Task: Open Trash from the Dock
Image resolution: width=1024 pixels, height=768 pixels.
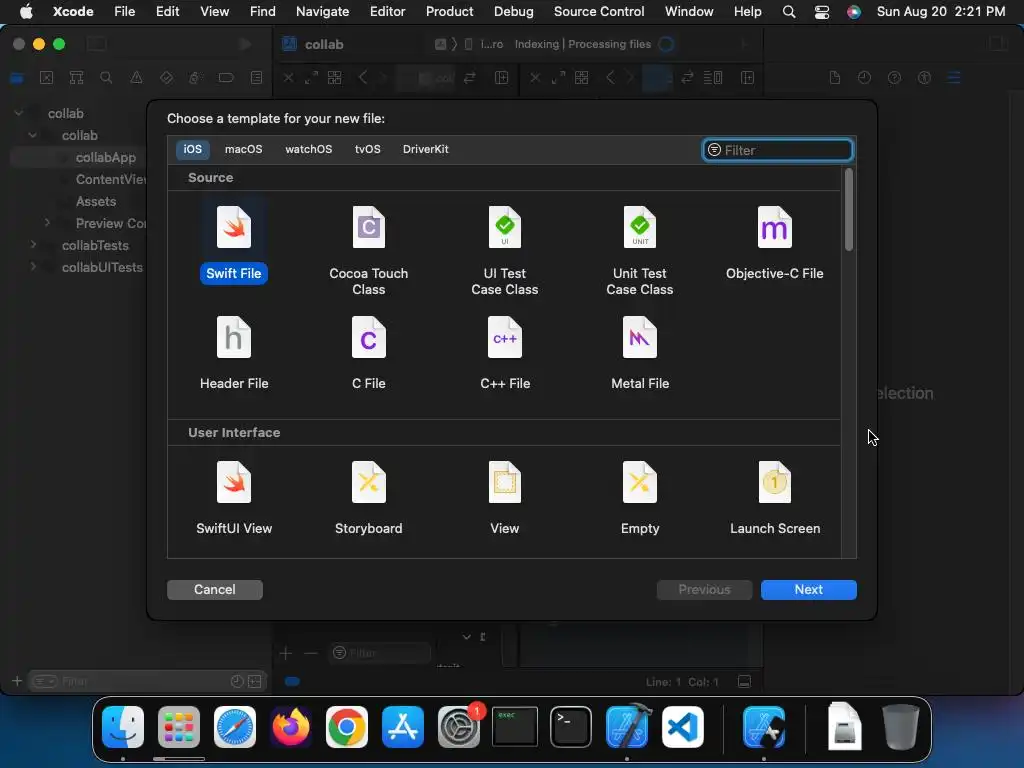Action: click(901, 726)
